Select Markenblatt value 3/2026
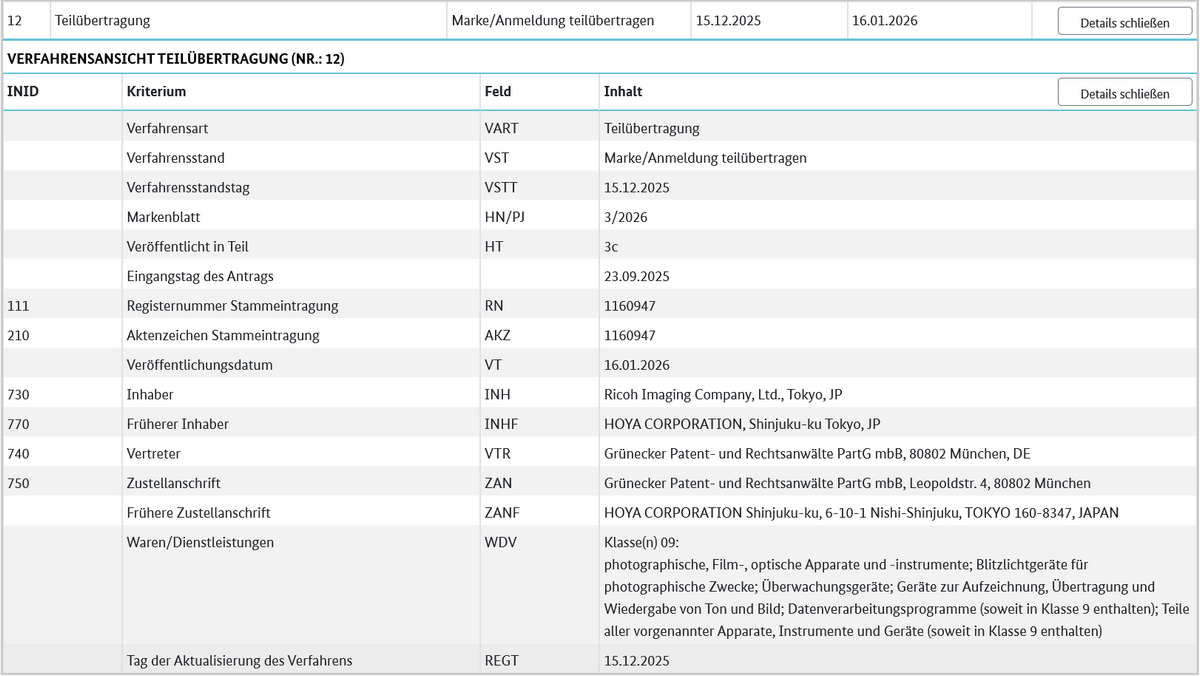 click(x=625, y=217)
